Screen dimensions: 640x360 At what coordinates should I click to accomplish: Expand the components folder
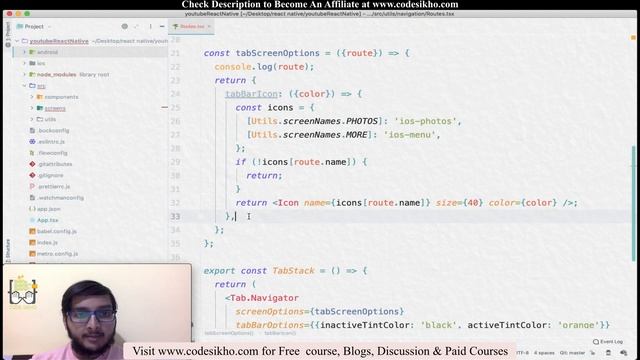(32, 97)
